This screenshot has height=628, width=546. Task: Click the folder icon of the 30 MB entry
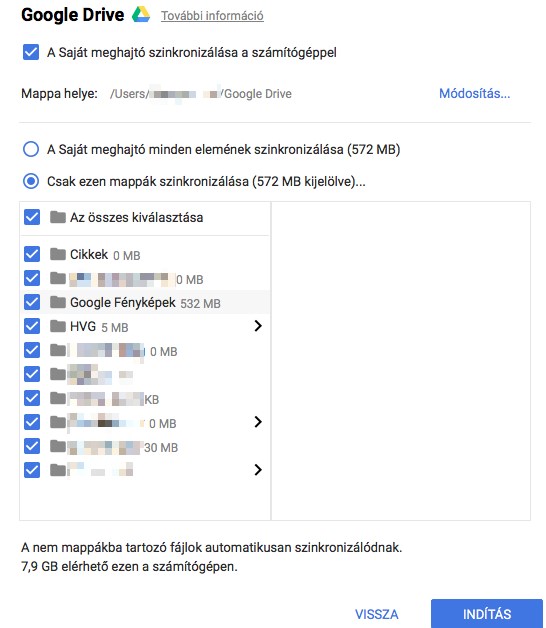(58, 446)
